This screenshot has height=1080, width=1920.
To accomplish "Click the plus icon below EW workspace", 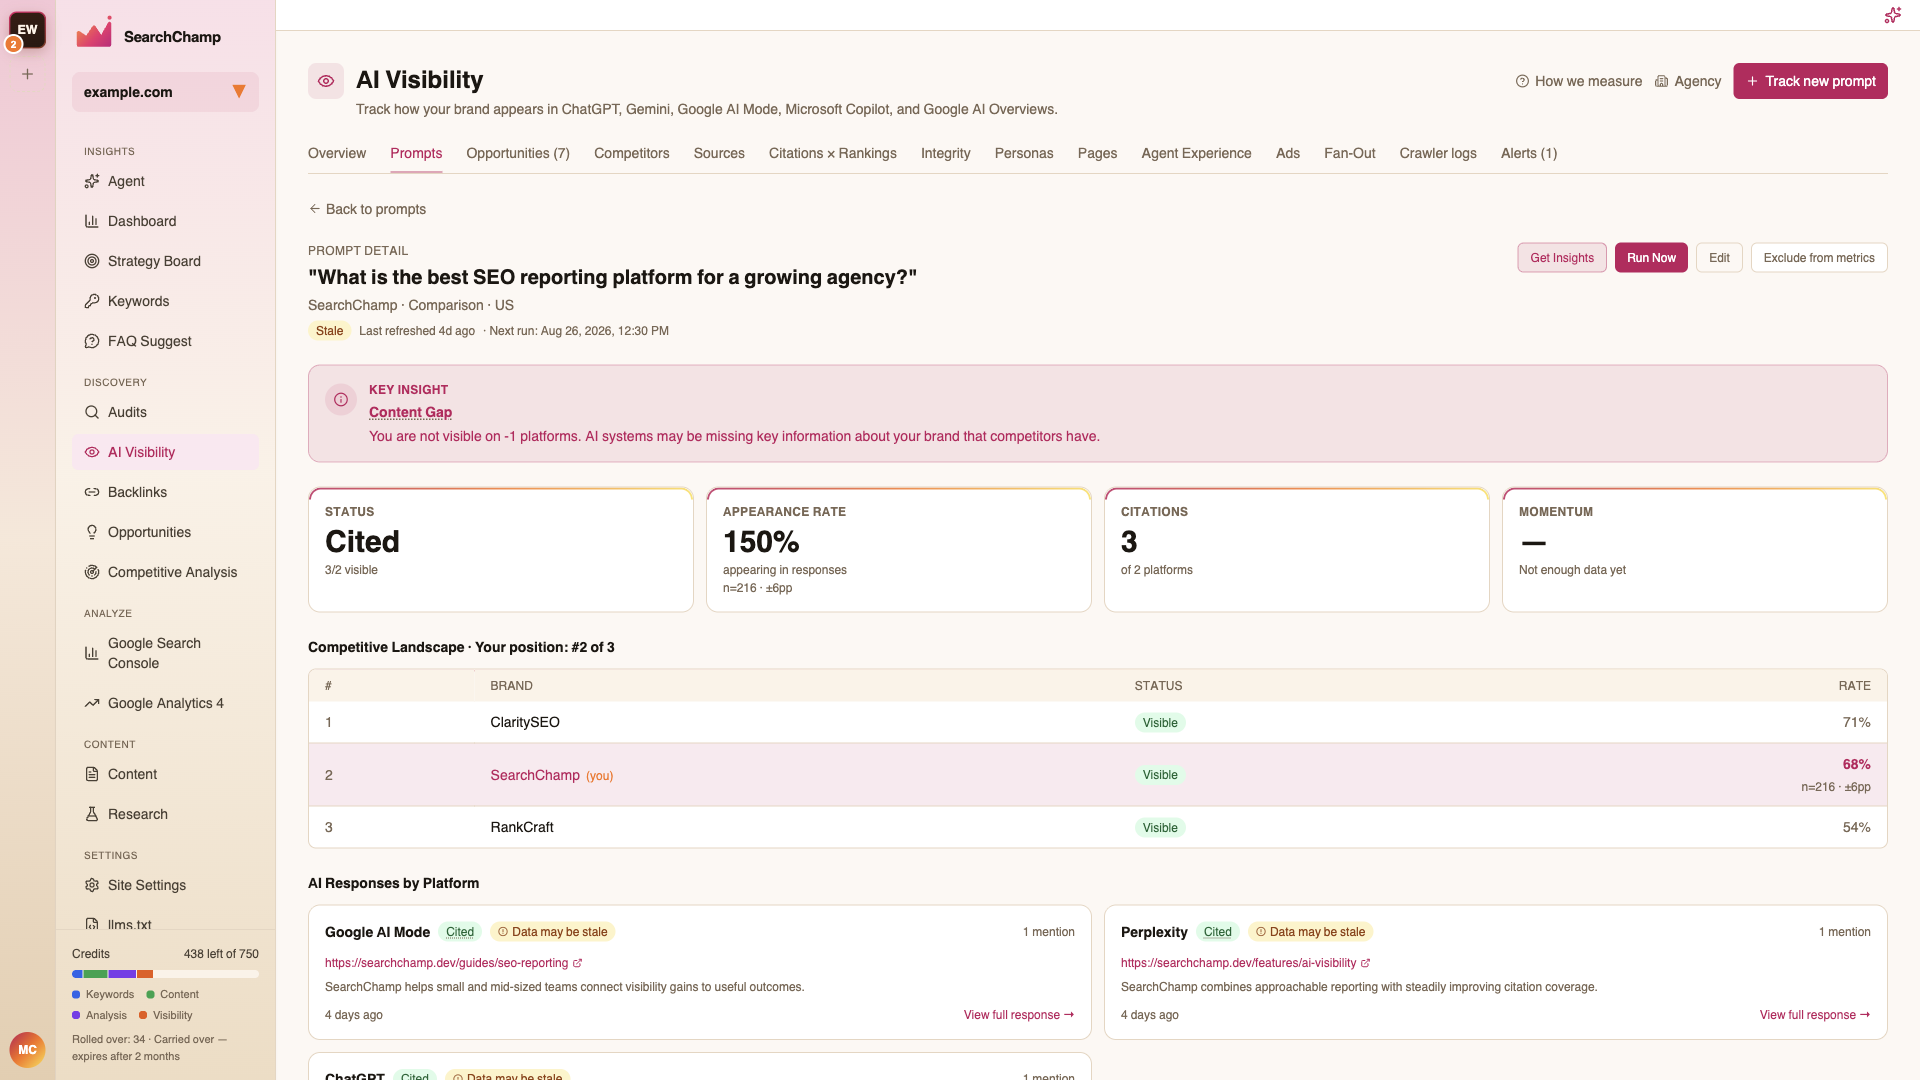I will pyautogui.click(x=28, y=74).
